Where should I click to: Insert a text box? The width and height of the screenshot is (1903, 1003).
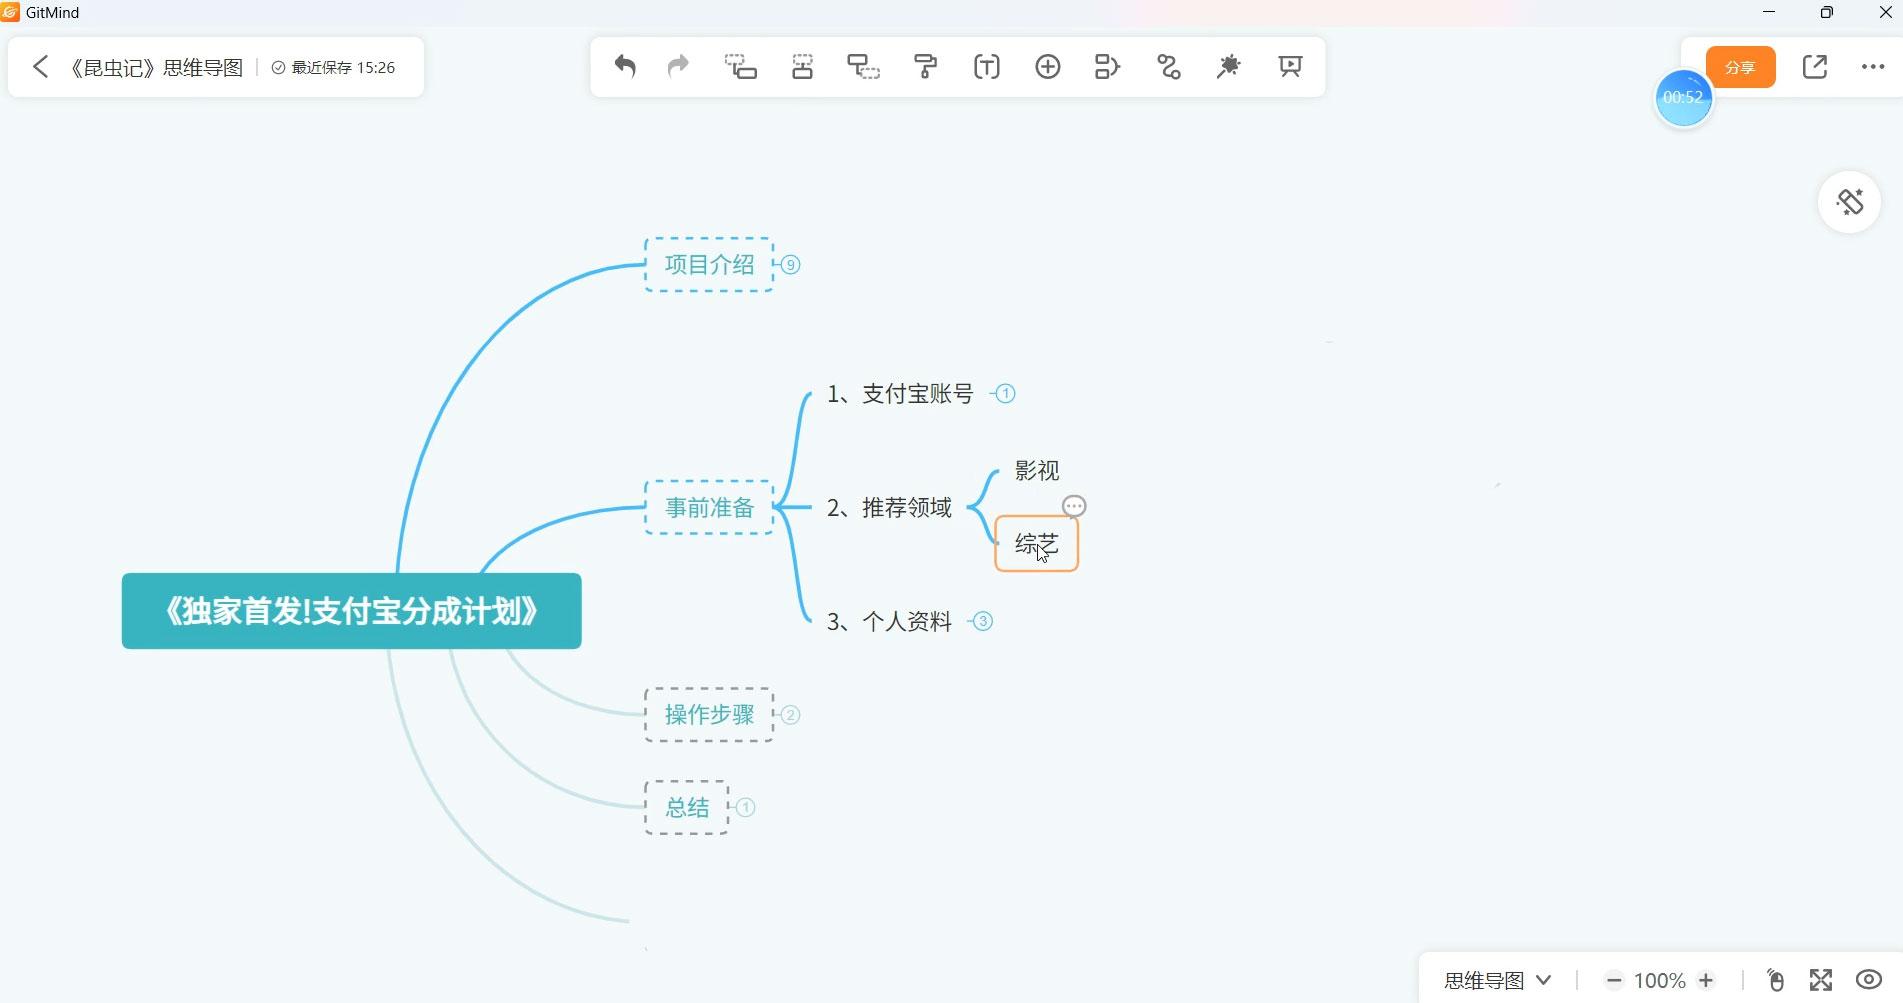pyautogui.click(x=986, y=66)
